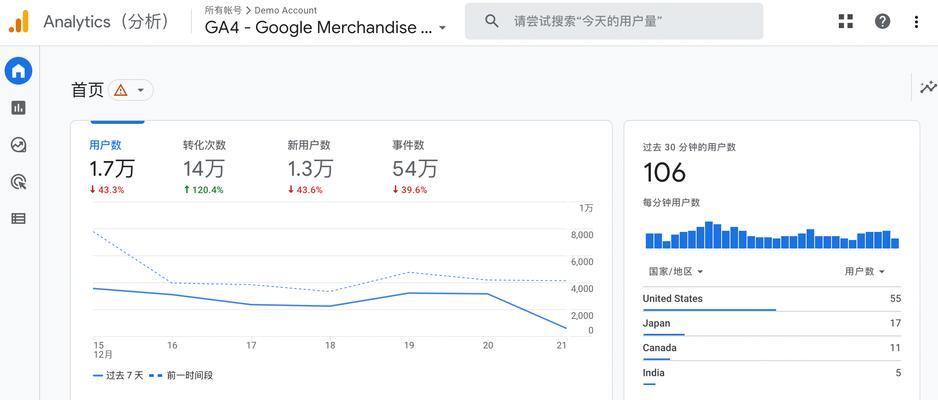Screen dimensions: 938x400
Task: Open the Insights sparkline icon
Action: click(928, 87)
